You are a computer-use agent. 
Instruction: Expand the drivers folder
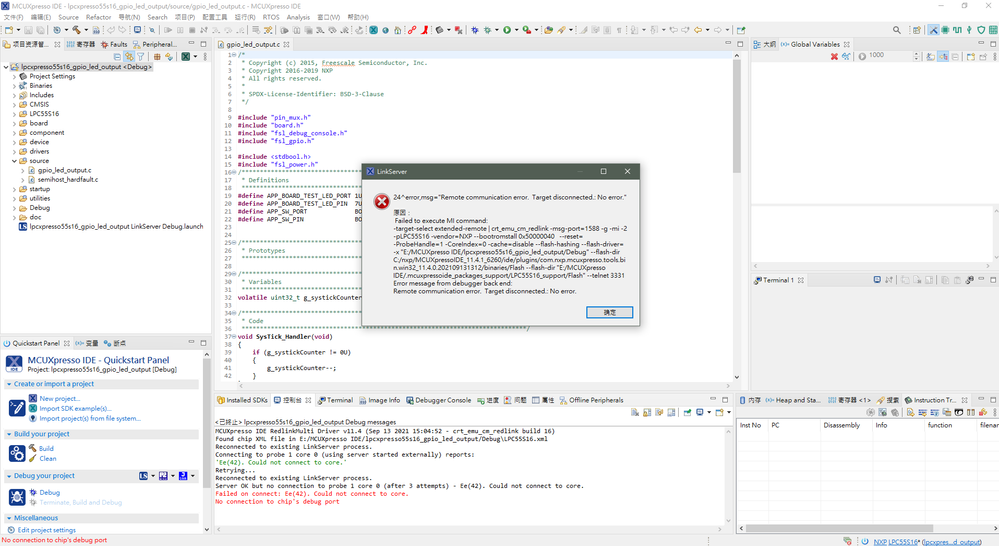pyautogui.click(x=15, y=152)
